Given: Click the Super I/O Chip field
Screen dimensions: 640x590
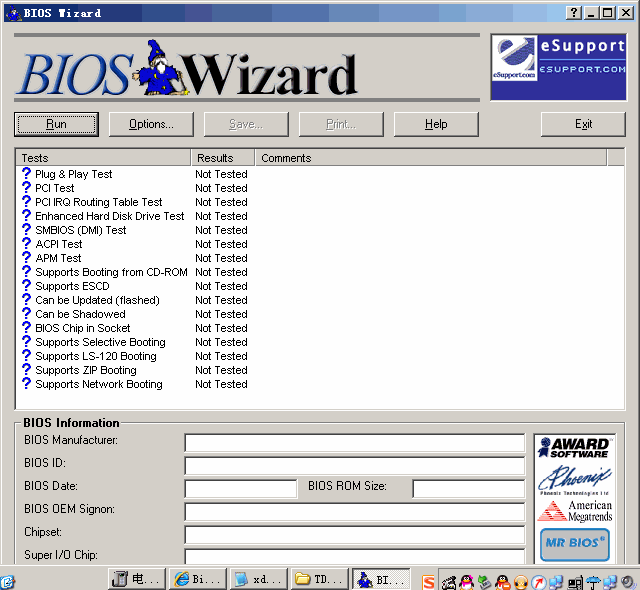Looking at the screenshot, I should click(x=355, y=557).
